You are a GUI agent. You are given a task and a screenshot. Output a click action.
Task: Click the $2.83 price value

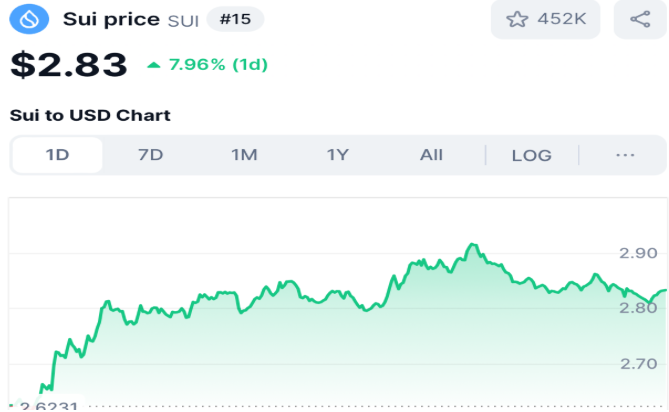pyautogui.click(x=69, y=65)
